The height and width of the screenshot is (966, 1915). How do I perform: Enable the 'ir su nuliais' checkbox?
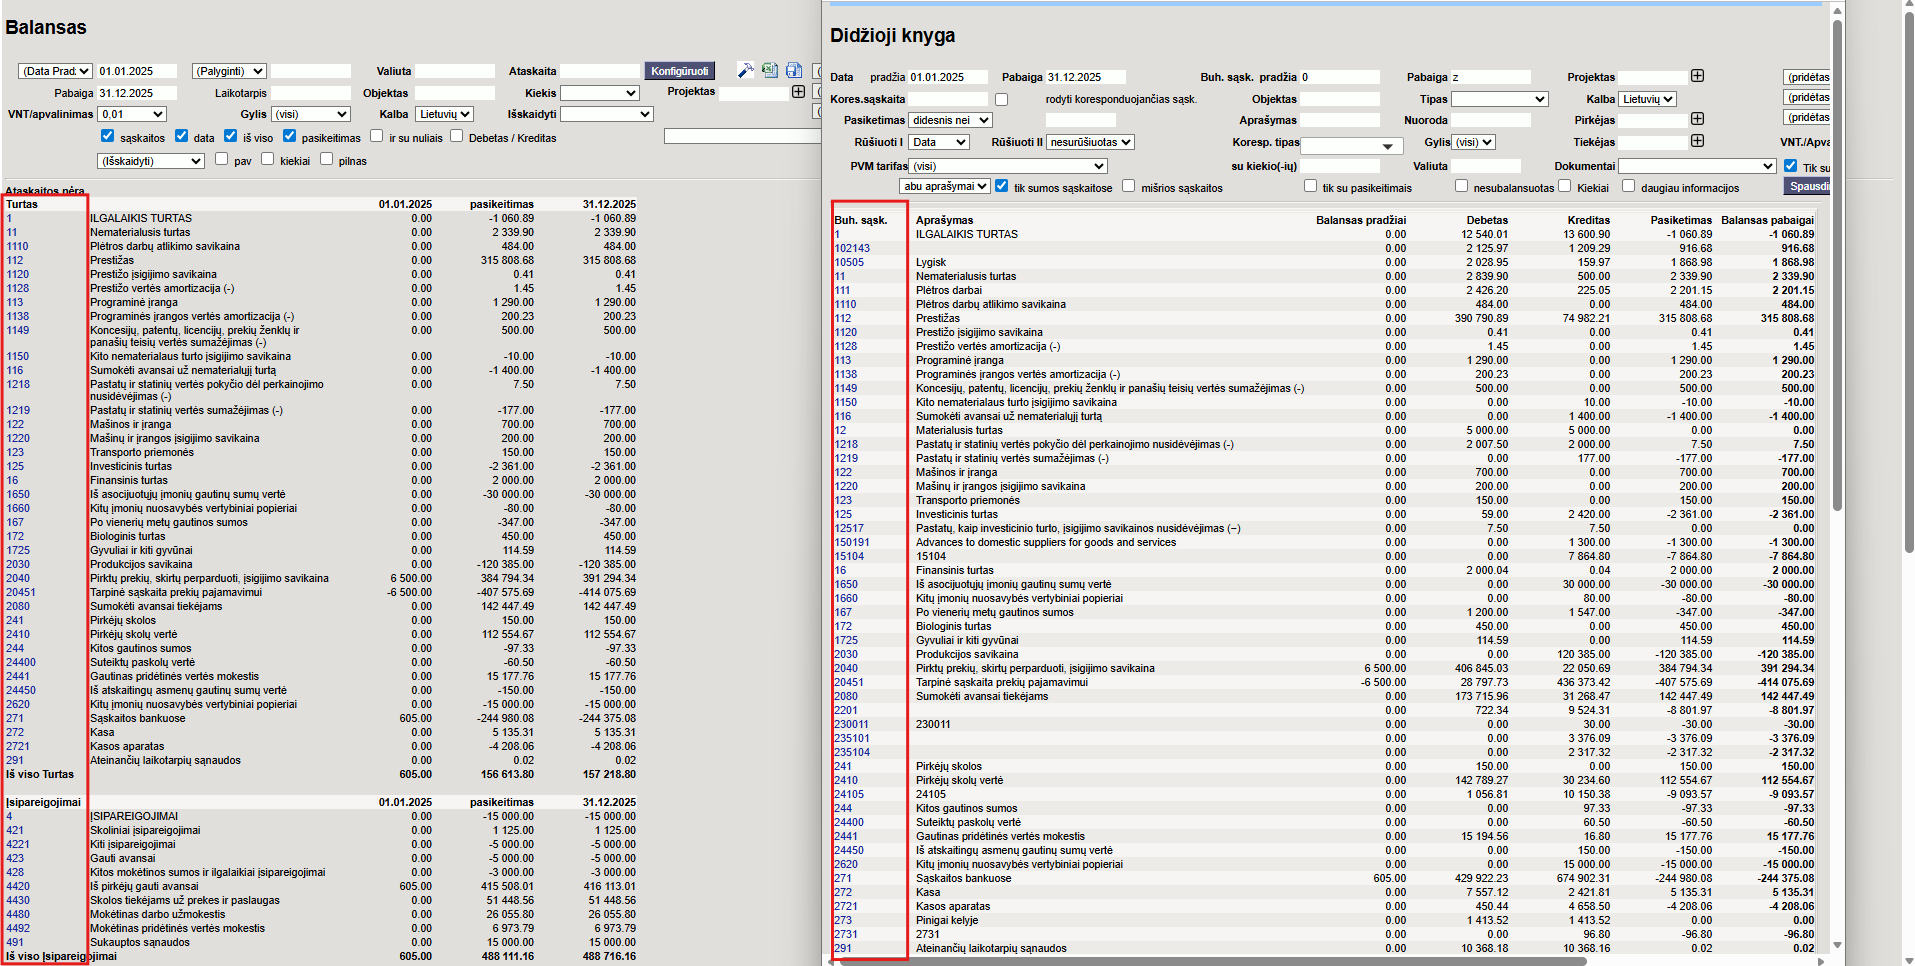pyautogui.click(x=377, y=136)
